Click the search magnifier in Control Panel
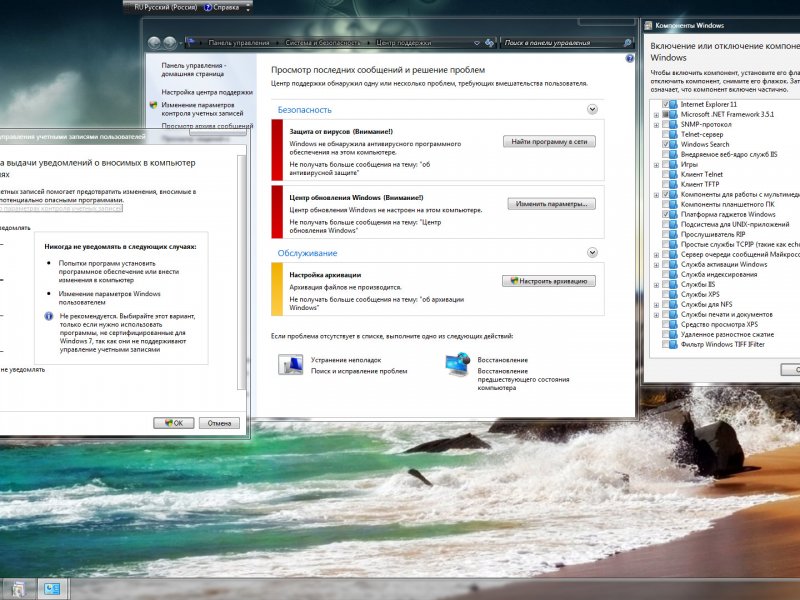 pos(628,43)
